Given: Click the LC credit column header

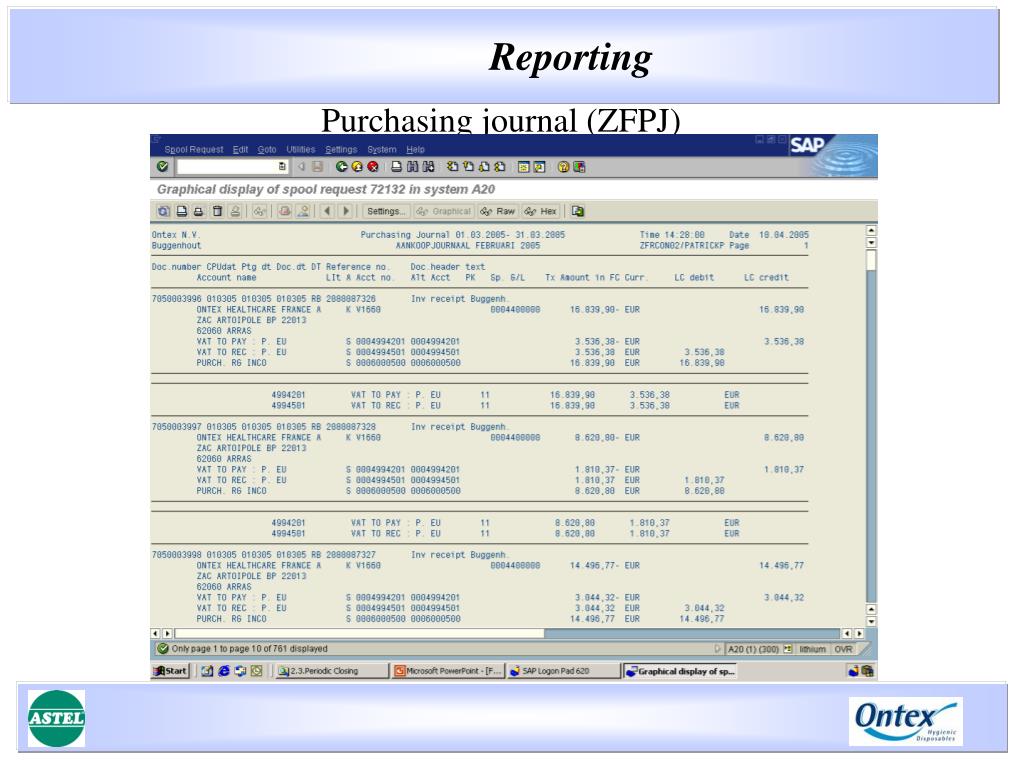Looking at the screenshot, I should tap(766, 278).
